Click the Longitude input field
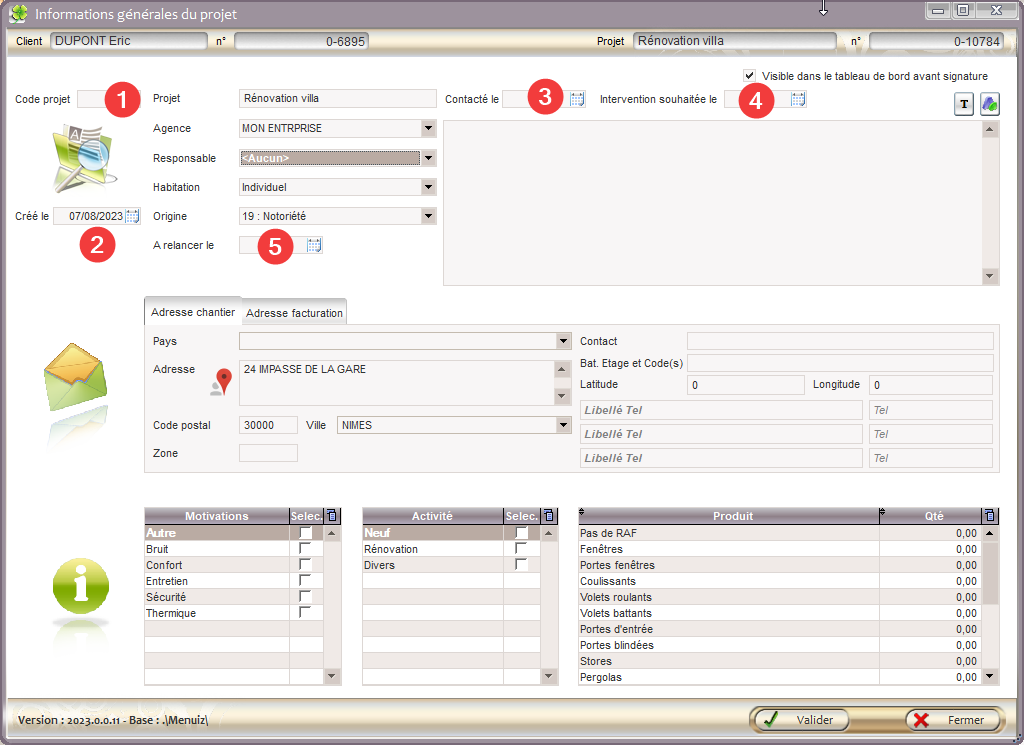Screen dimensions: 1024x745 coord(931,385)
